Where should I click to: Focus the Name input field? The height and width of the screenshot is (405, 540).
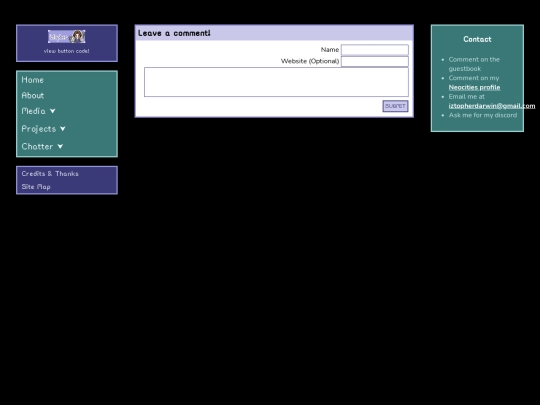[375, 50]
